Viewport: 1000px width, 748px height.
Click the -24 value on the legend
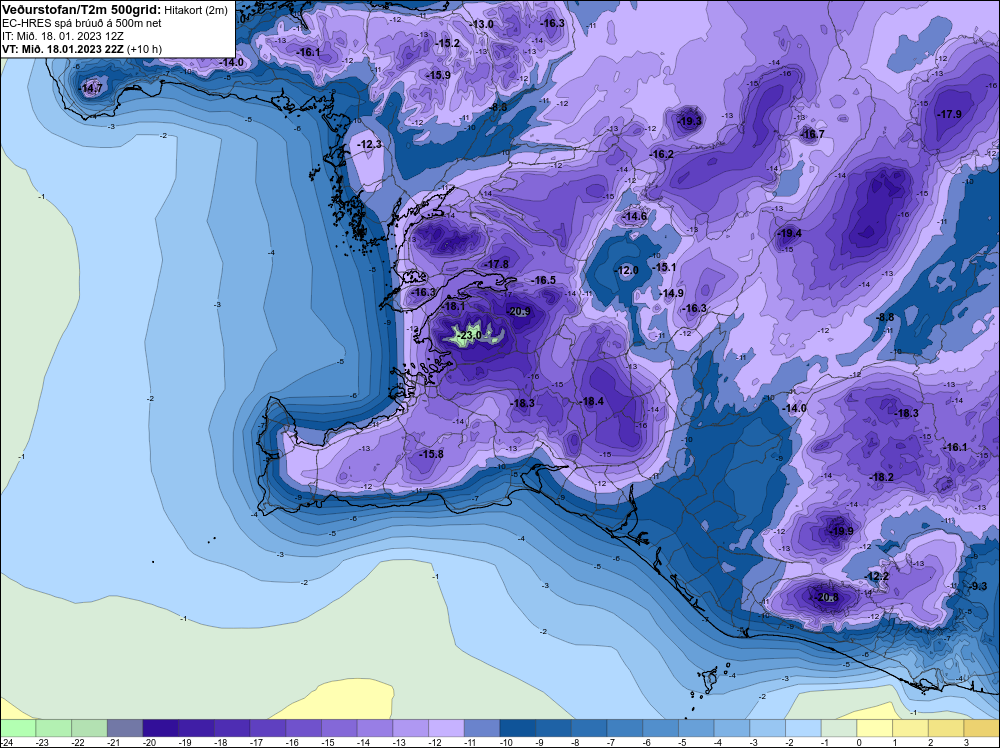click(5, 742)
